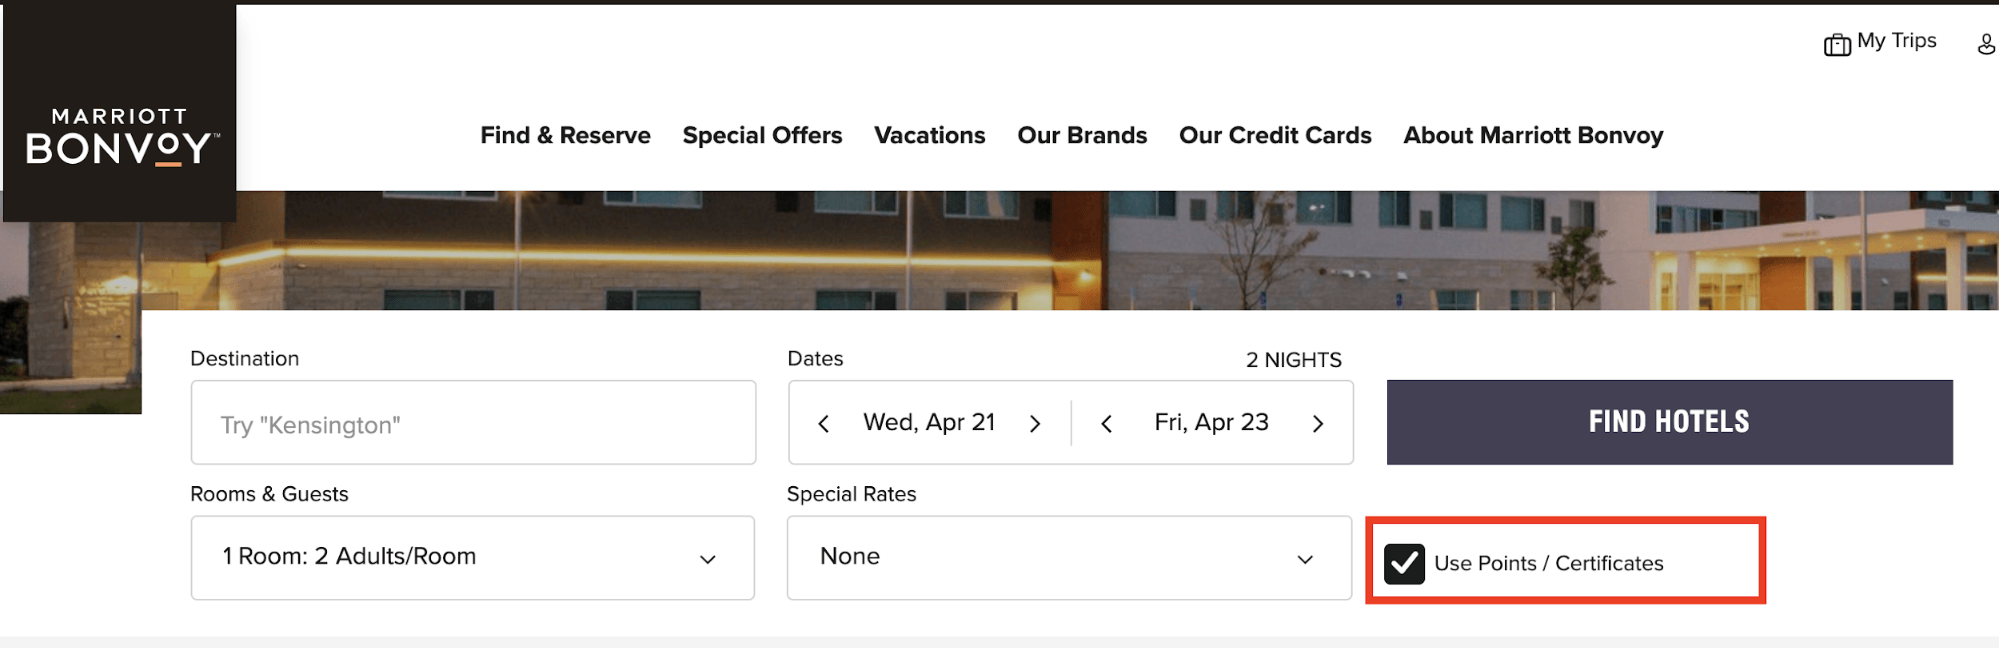The image size is (1999, 648).
Task: Open My Trips suitcase icon
Action: tap(1837, 44)
